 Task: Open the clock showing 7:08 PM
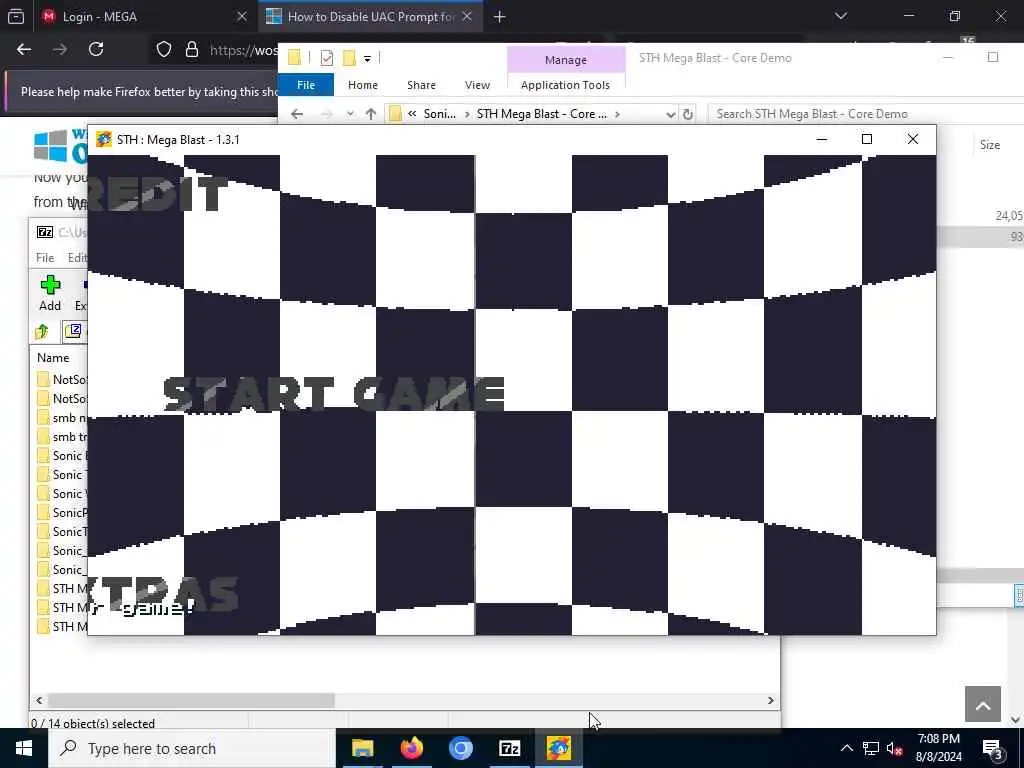pos(938,748)
